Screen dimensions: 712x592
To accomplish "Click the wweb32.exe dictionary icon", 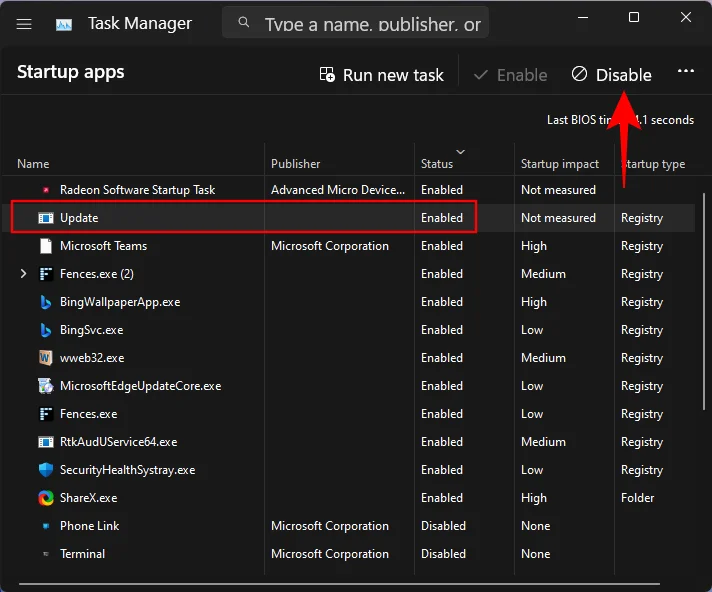I will (x=46, y=358).
